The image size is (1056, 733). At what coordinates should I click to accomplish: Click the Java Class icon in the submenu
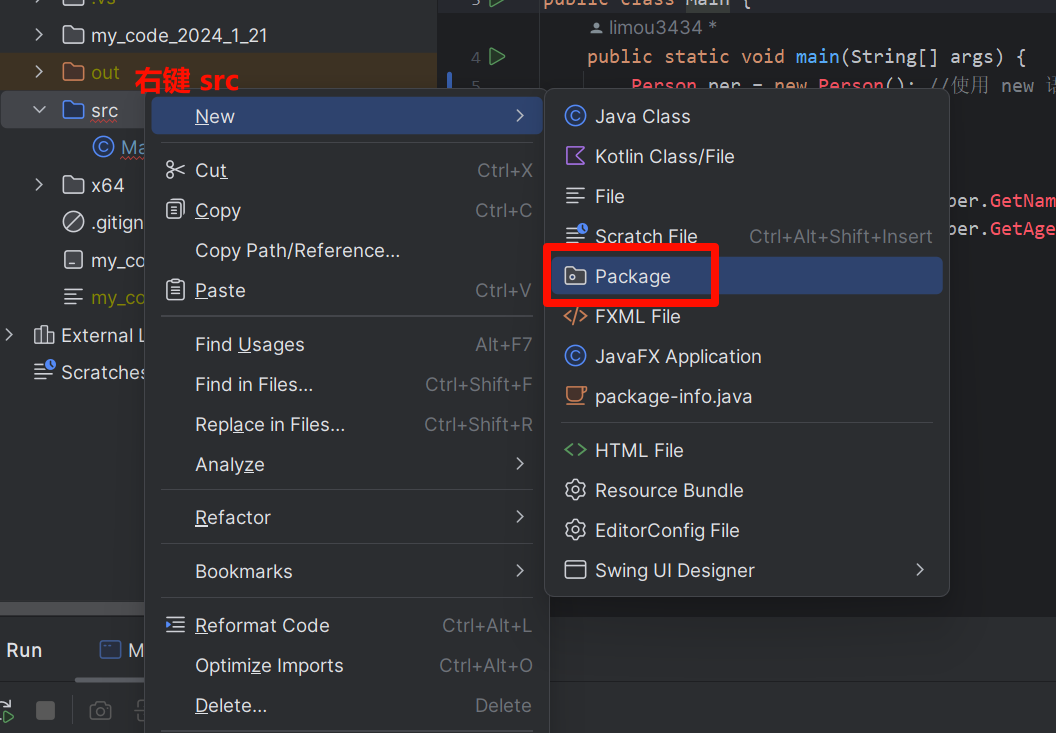(575, 117)
